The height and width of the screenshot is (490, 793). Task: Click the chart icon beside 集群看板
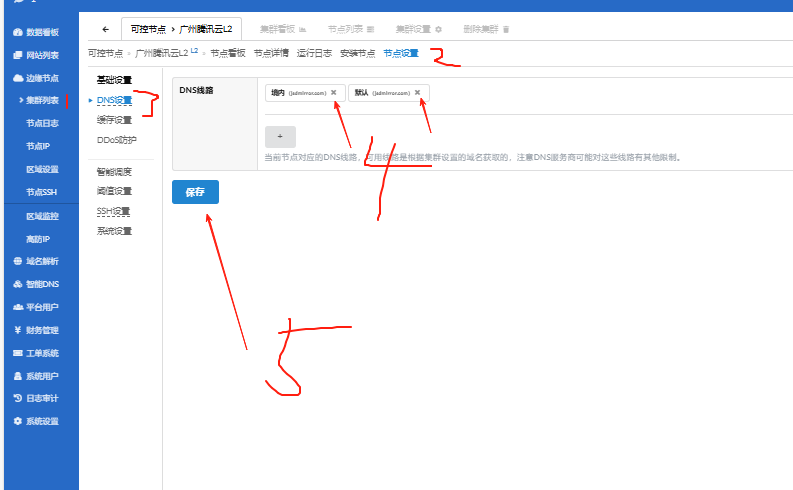click(302, 29)
